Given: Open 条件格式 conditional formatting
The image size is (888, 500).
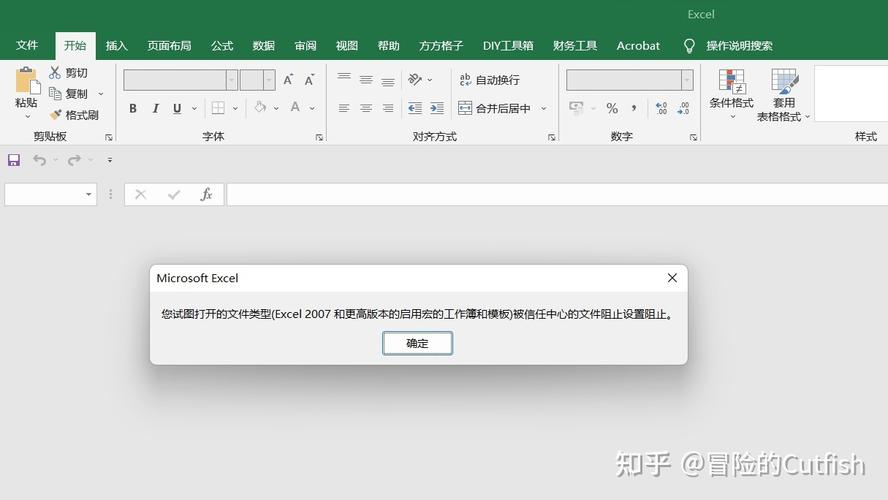Looking at the screenshot, I should 731,93.
